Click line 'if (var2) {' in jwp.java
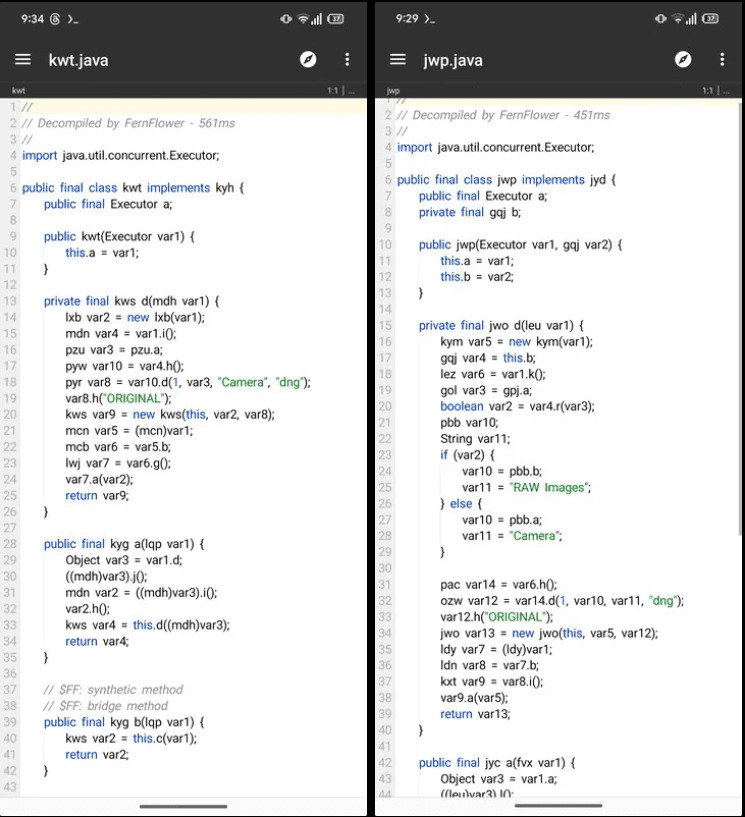 467,455
